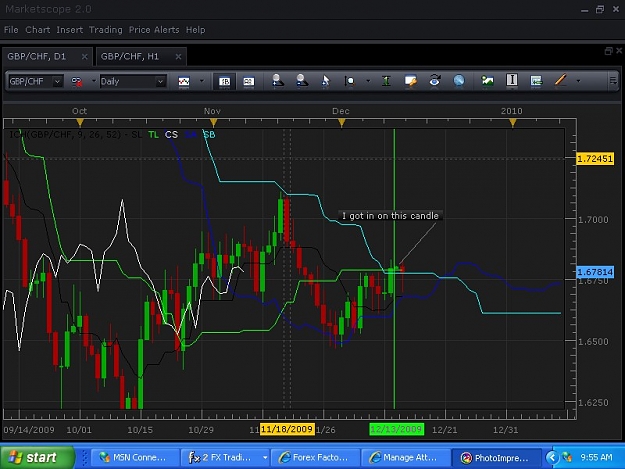Click the 1.72451 yellow price label
The height and width of the screenshot is (469, 625).
595,159
